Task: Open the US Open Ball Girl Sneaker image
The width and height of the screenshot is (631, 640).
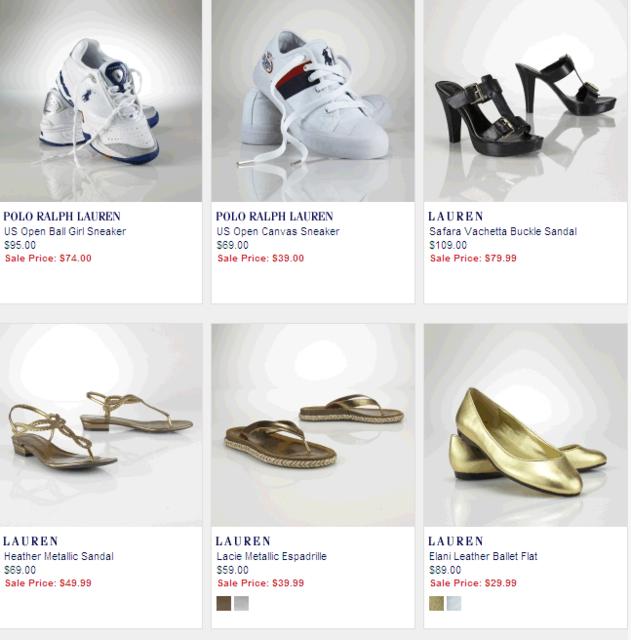Action: (101, 101)
